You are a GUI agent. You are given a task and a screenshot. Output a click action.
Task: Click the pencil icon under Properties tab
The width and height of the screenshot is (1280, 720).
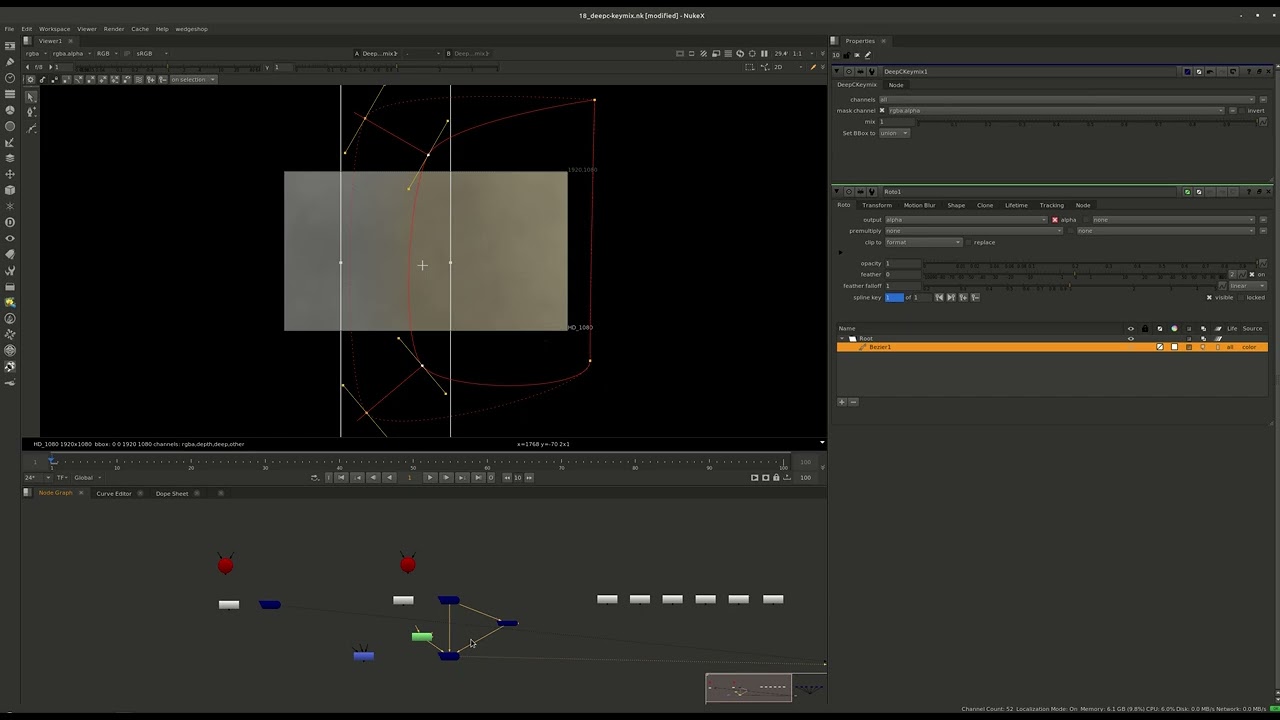point(867,55)
